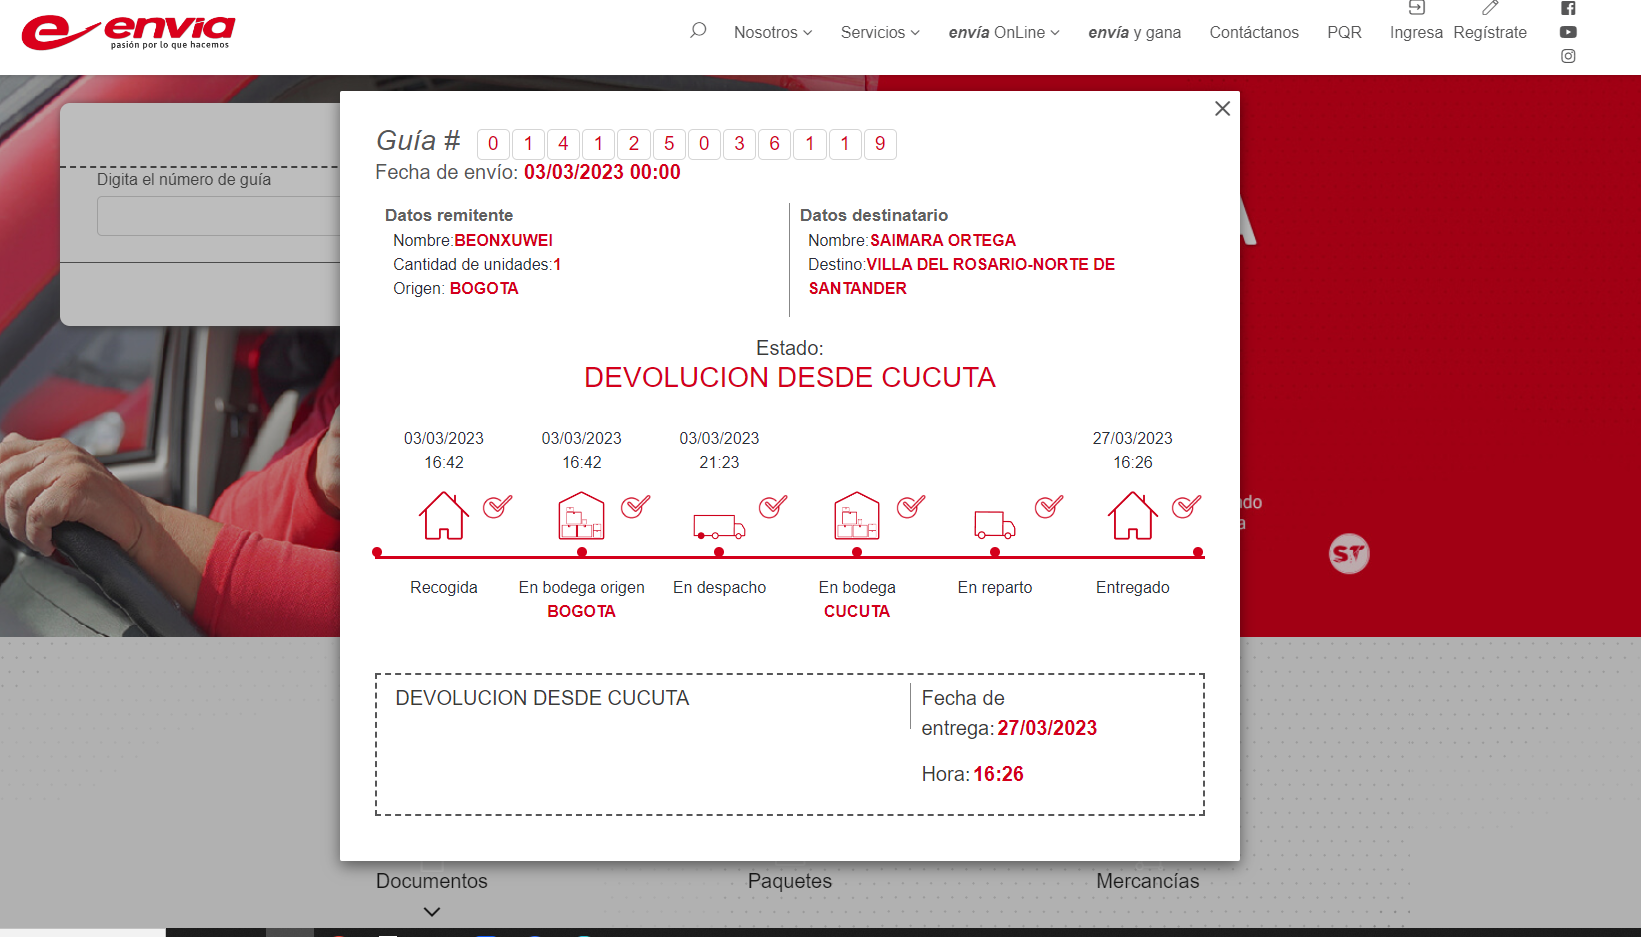The height and width of the screenshot is (937, 1641).
Task: Expand the Servicios menu
Action: 880,32
